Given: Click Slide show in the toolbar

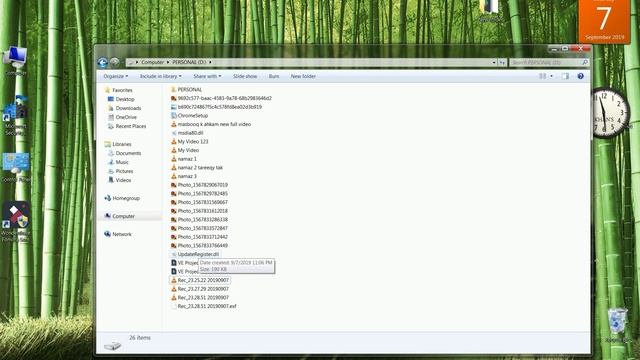Looking at the screenshot, I should click(x=245, y=76).
